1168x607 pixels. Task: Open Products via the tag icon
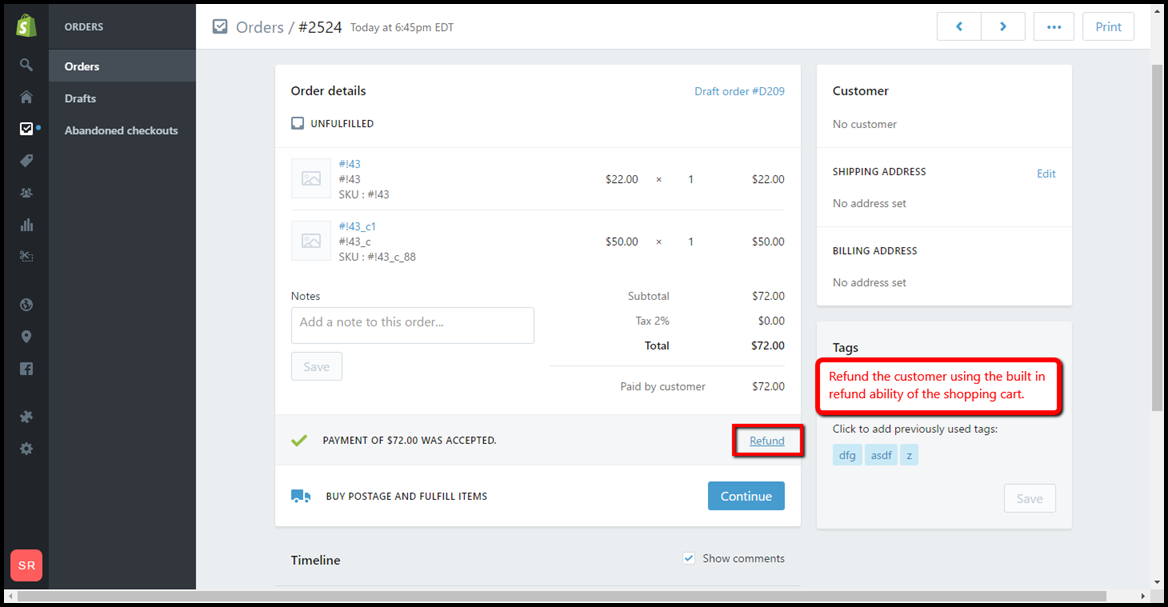tap(26, 161)
